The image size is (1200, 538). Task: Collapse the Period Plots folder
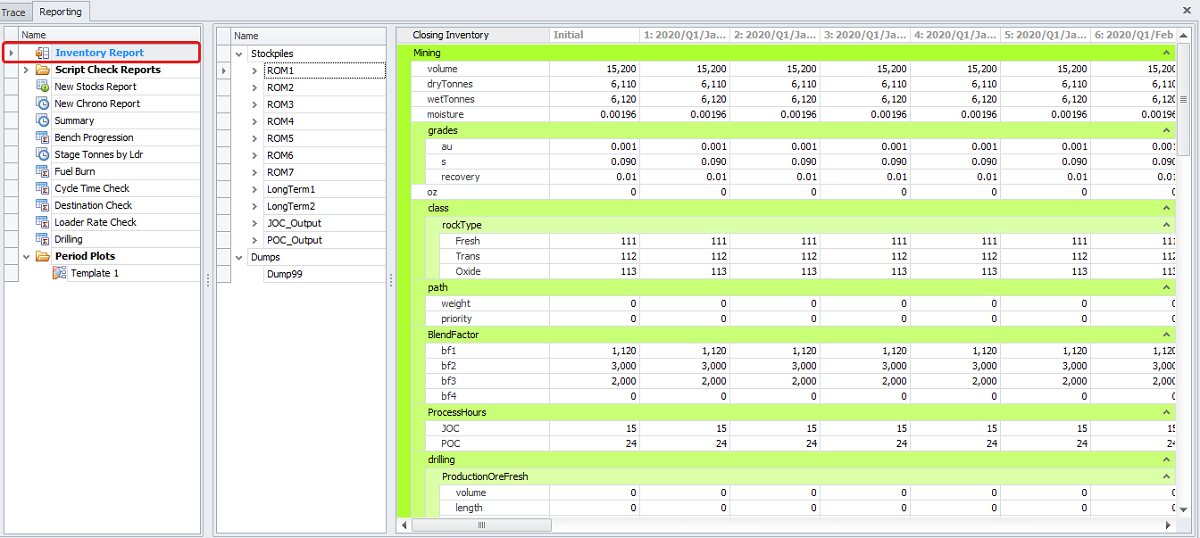(x=26, y=257)
